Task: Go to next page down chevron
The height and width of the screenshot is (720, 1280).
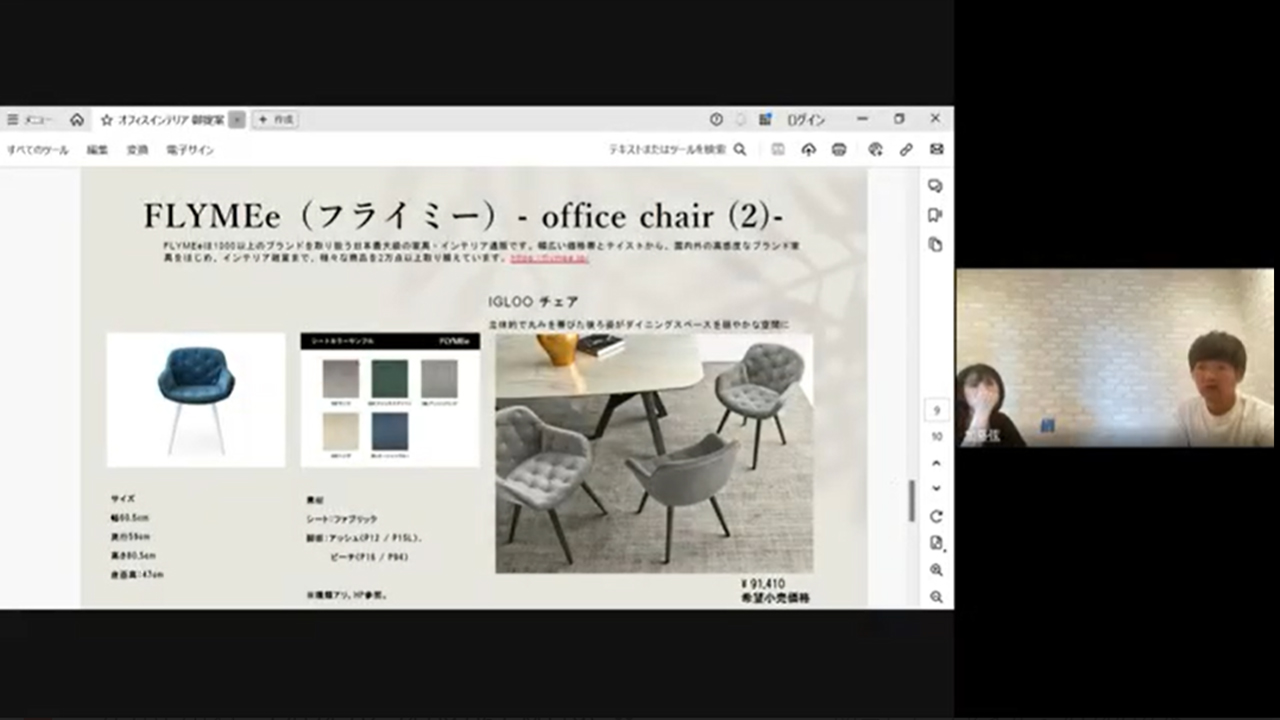Action: [936, 488]
